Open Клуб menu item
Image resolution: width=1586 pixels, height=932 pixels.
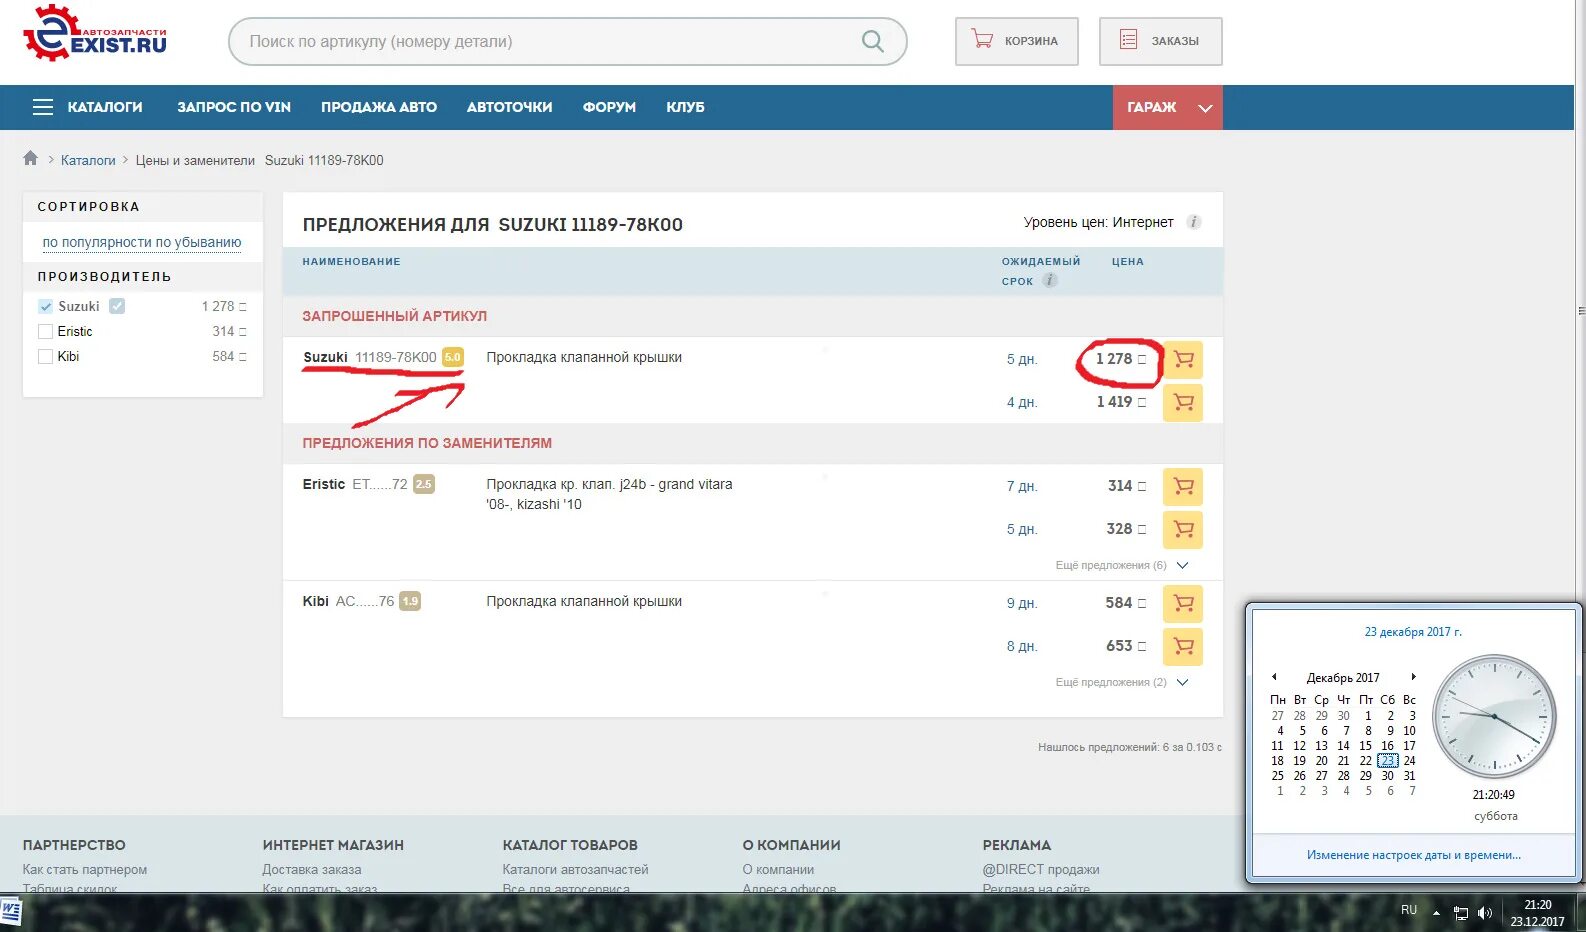tap(685, 107)
